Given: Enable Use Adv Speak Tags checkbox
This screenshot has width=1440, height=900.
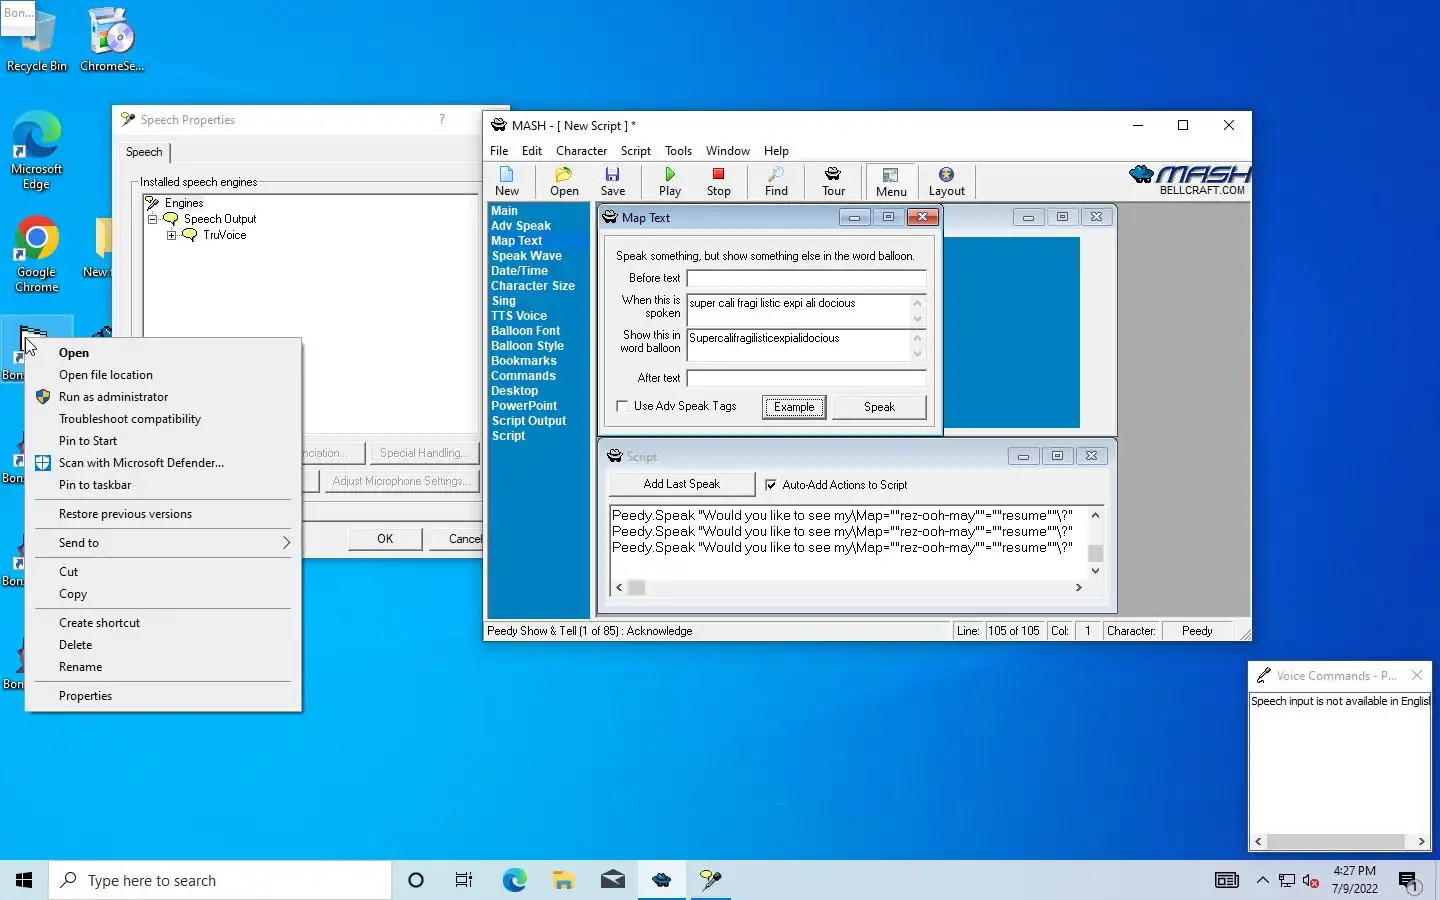Looking at the screenshot, I should click(622, 406).
